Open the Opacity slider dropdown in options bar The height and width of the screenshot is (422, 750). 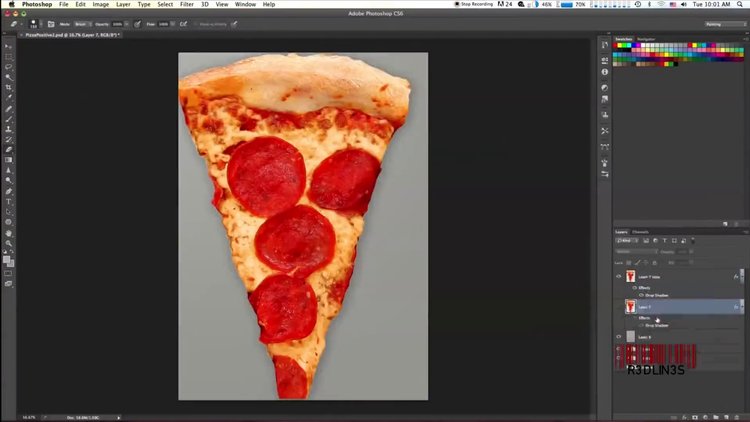point(126,24)
